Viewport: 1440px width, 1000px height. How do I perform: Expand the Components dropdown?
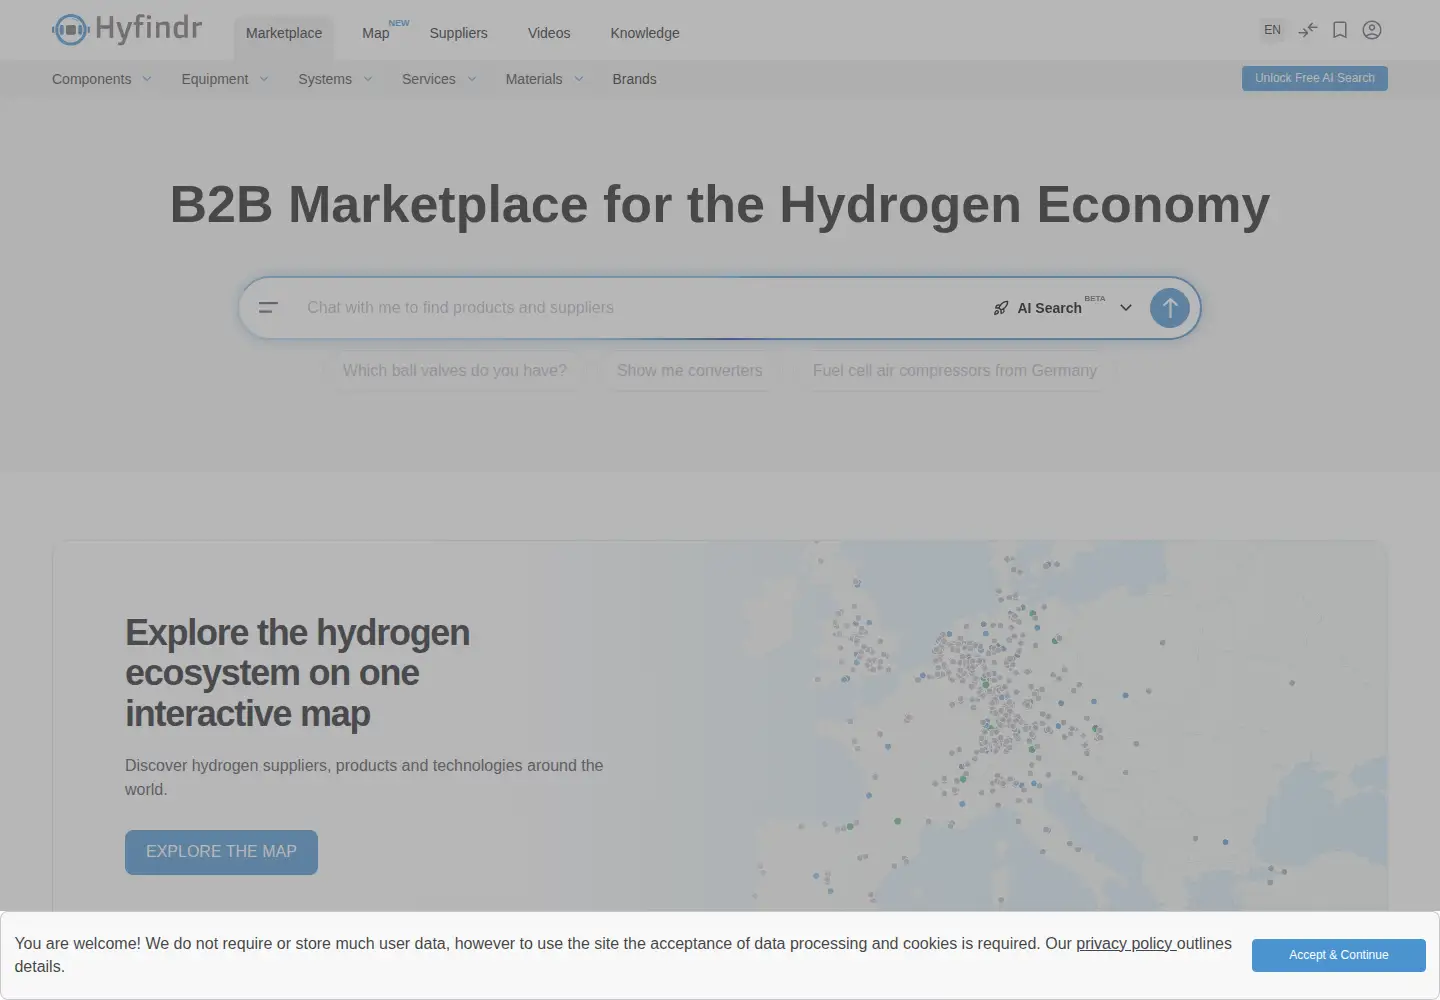(102, 79)
